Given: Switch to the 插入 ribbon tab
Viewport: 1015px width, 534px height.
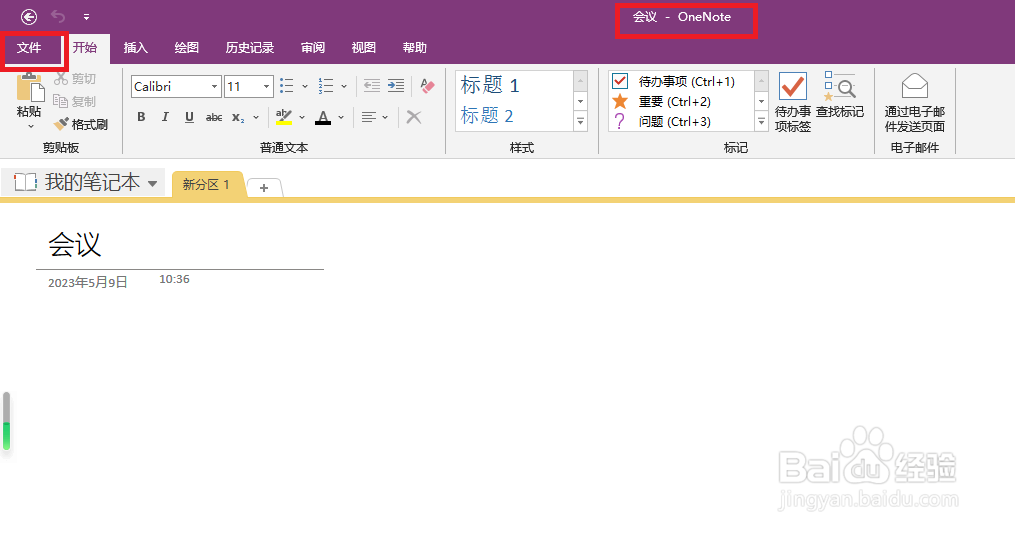Looking at the screenshot, I should (x=136, y=48).
